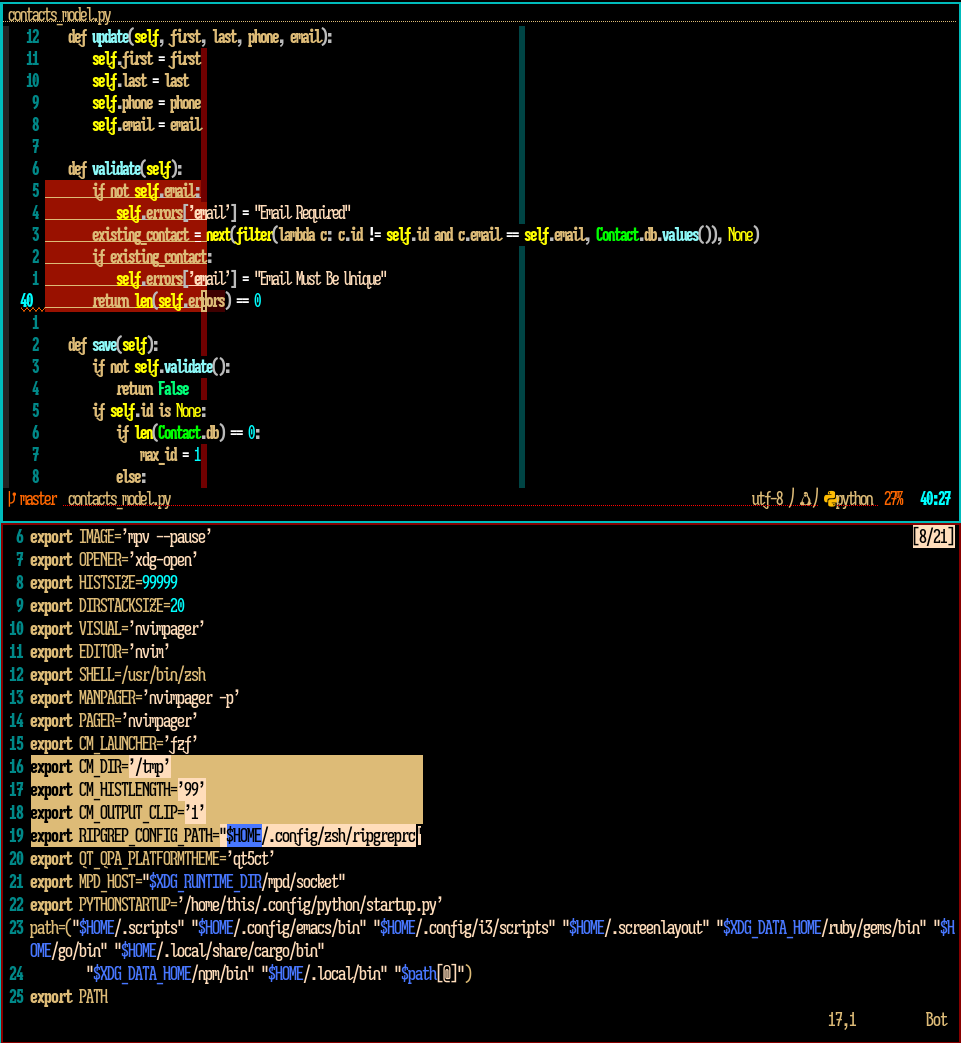Click the 'else:' line
Image resolution: width=961 pixels, height=1043 pixels.
132,477
